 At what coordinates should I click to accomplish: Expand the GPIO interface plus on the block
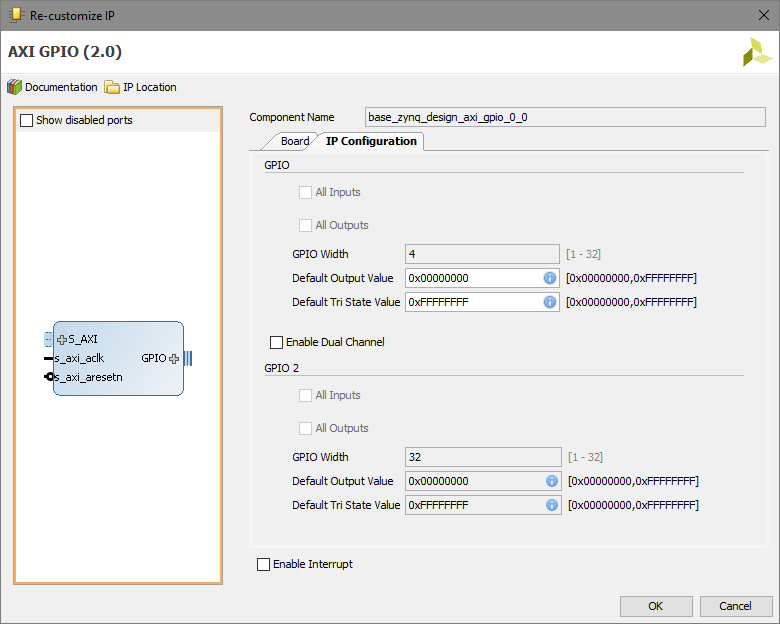coord(174,358)
